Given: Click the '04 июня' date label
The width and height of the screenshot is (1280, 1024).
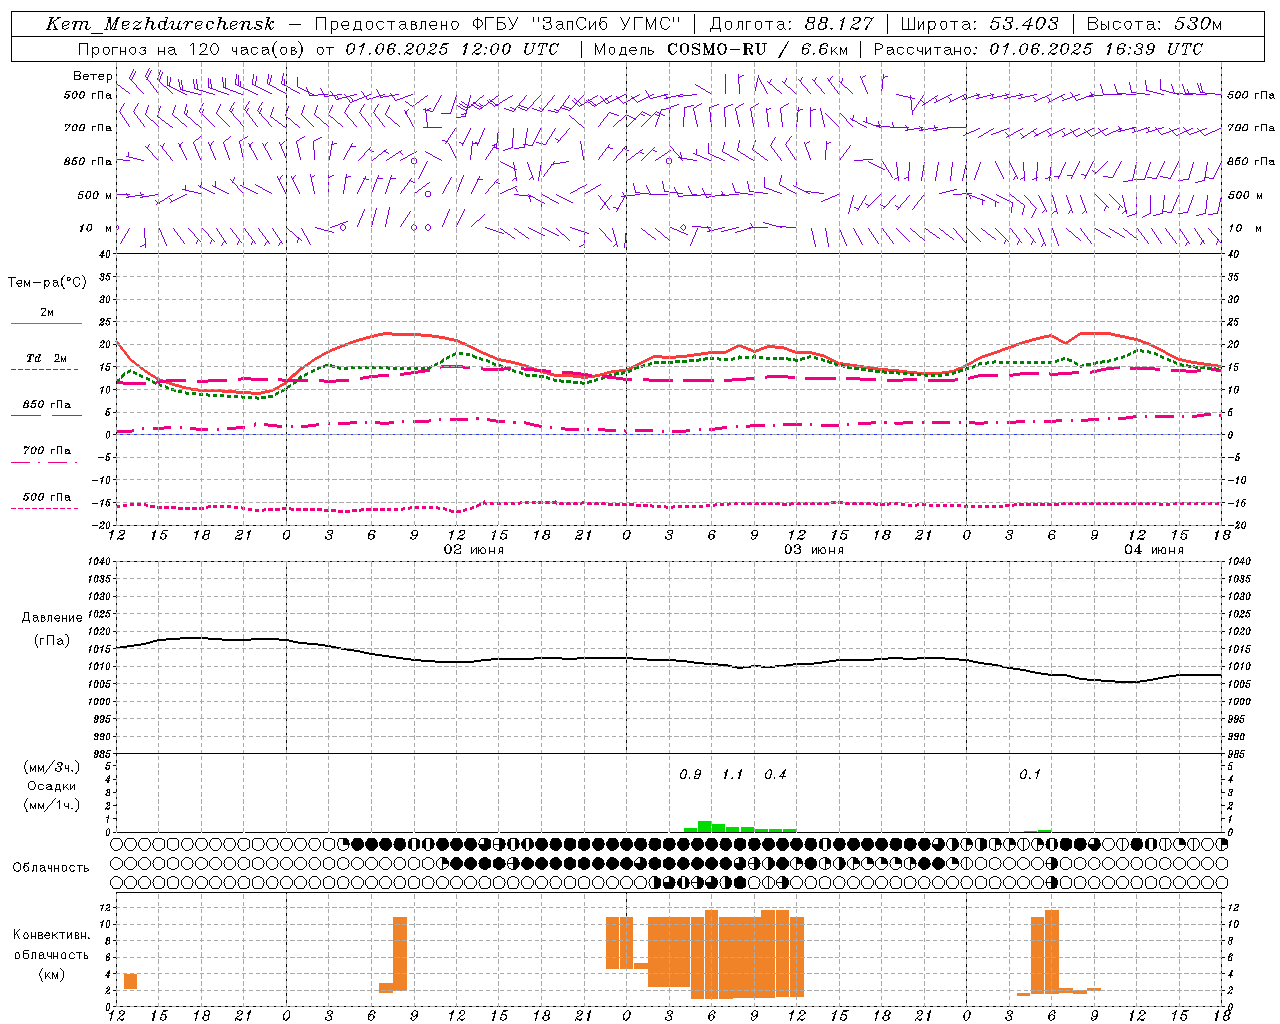Looking at the screenshot, I should [1154, 550].
